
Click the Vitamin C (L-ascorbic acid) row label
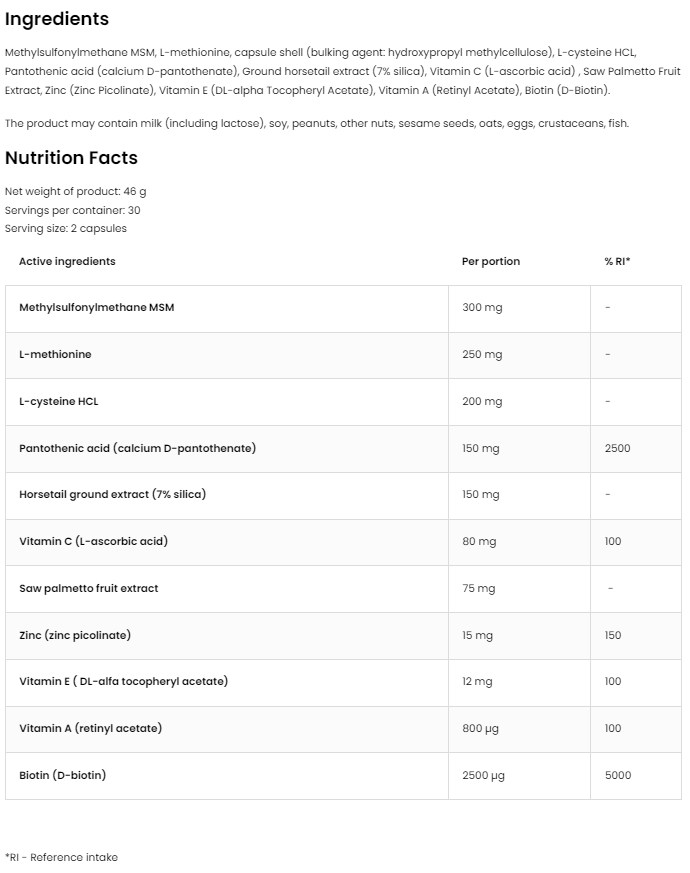point(93,541)
